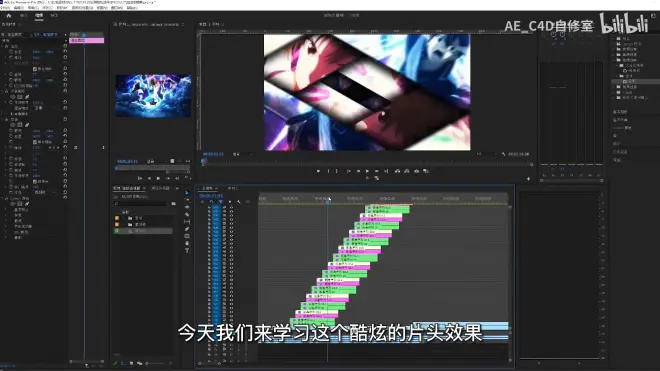Image resolution: width=660 pixels, height=371 pixels.
Task: Click the Program monitor current timecode
Action: click(213, 154)
